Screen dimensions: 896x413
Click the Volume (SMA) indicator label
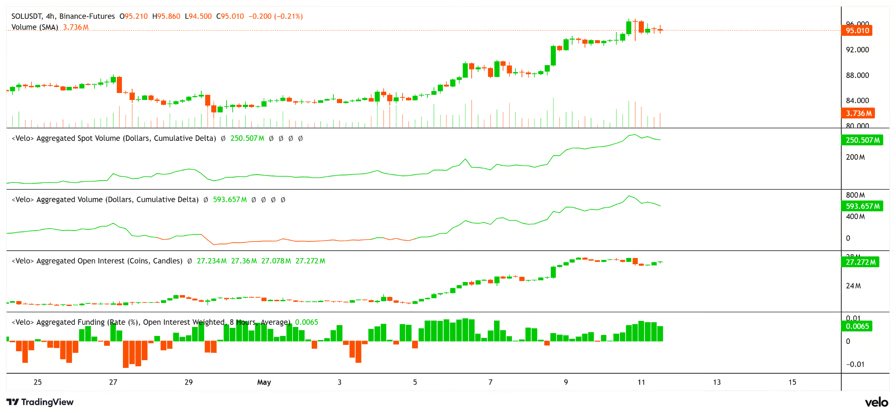click(35, 27)
